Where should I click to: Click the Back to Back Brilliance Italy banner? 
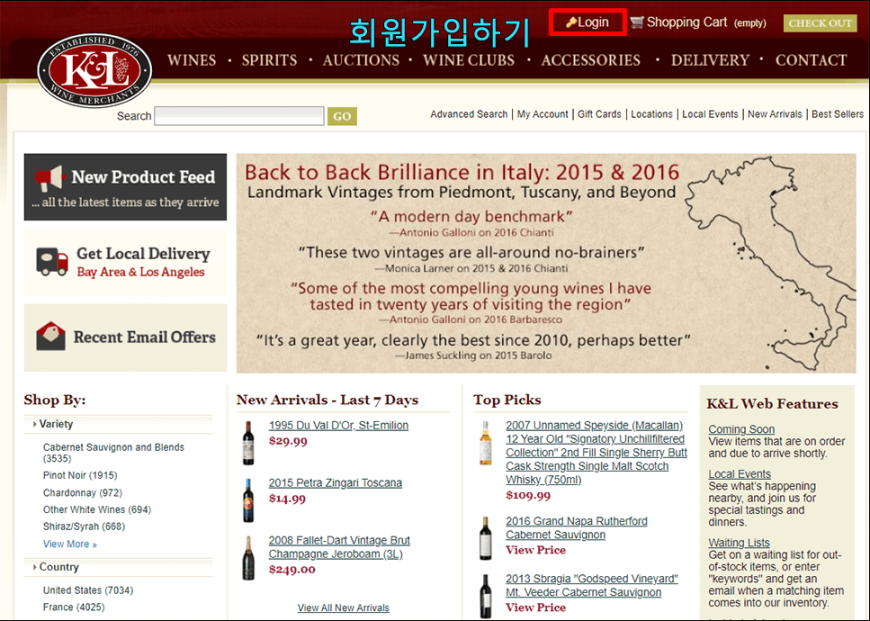(546, 263)
